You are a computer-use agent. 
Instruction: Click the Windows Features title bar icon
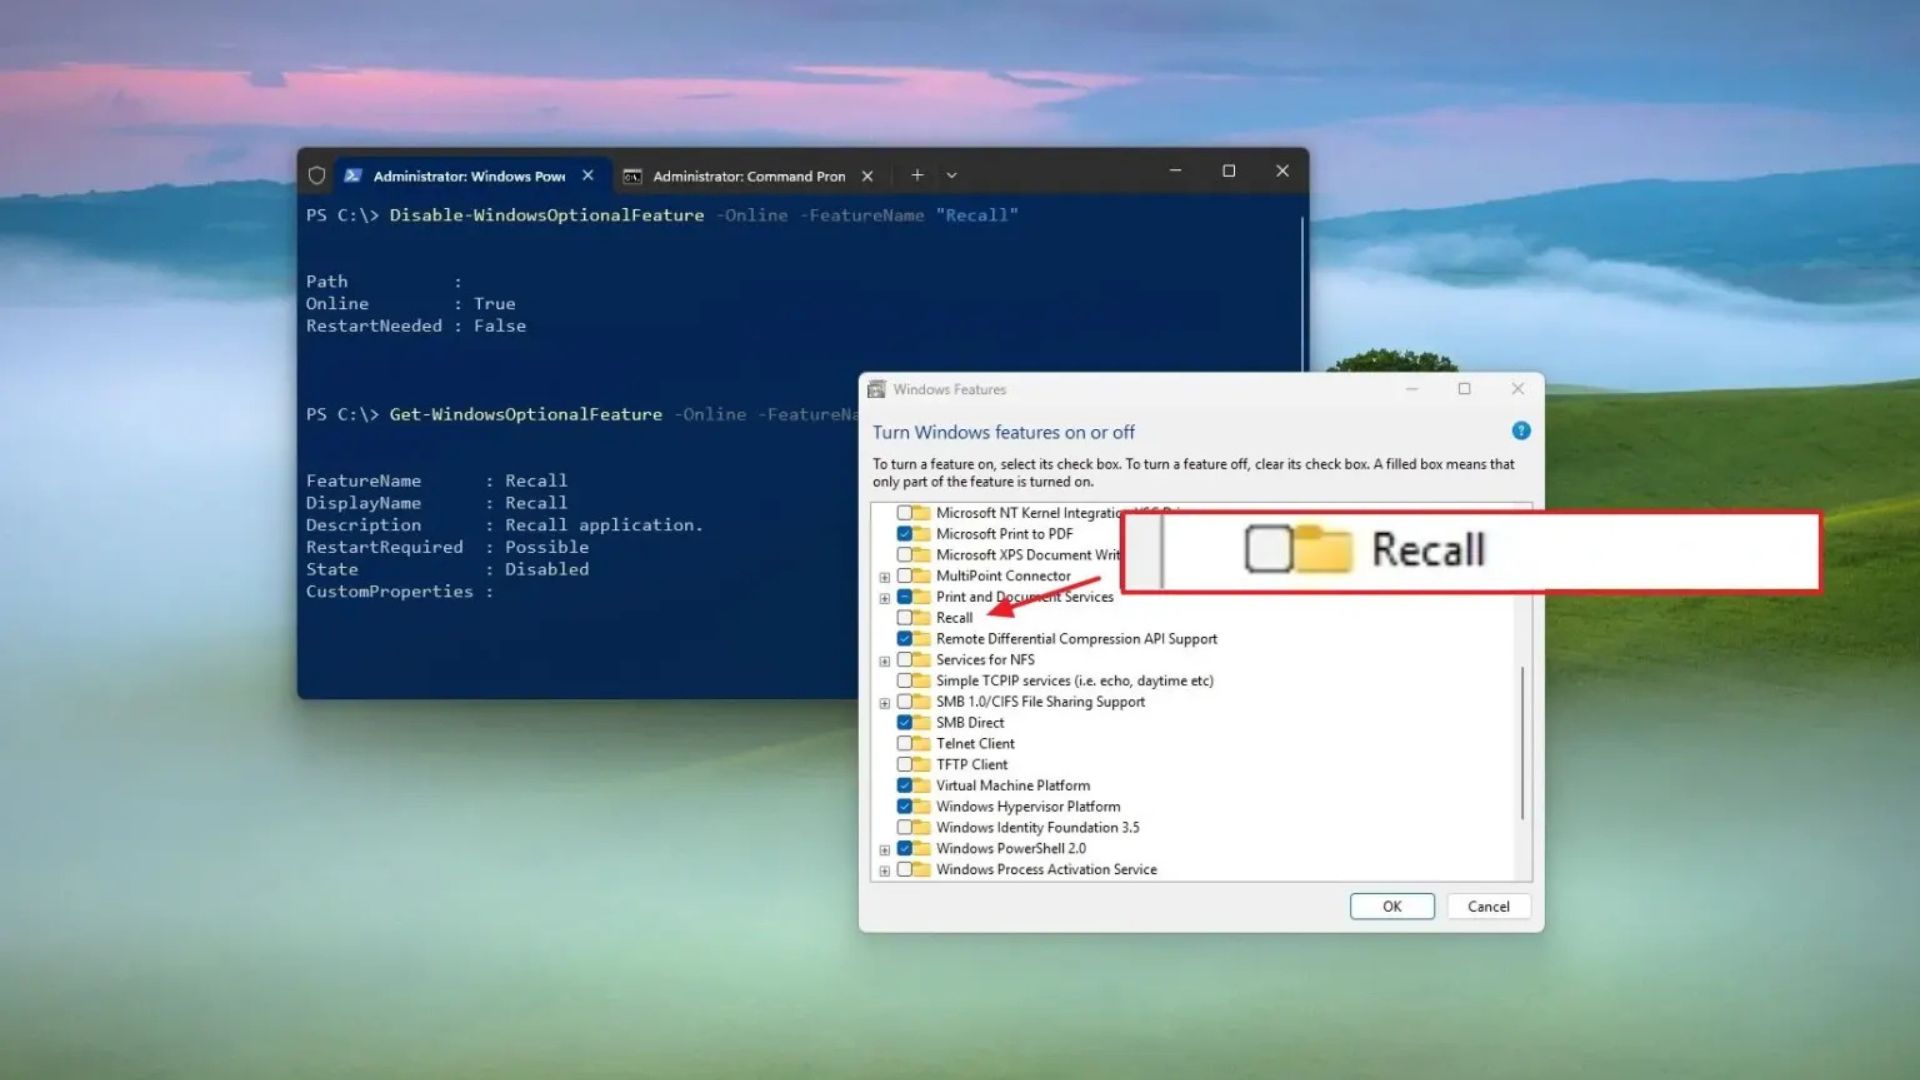point(877,389)
